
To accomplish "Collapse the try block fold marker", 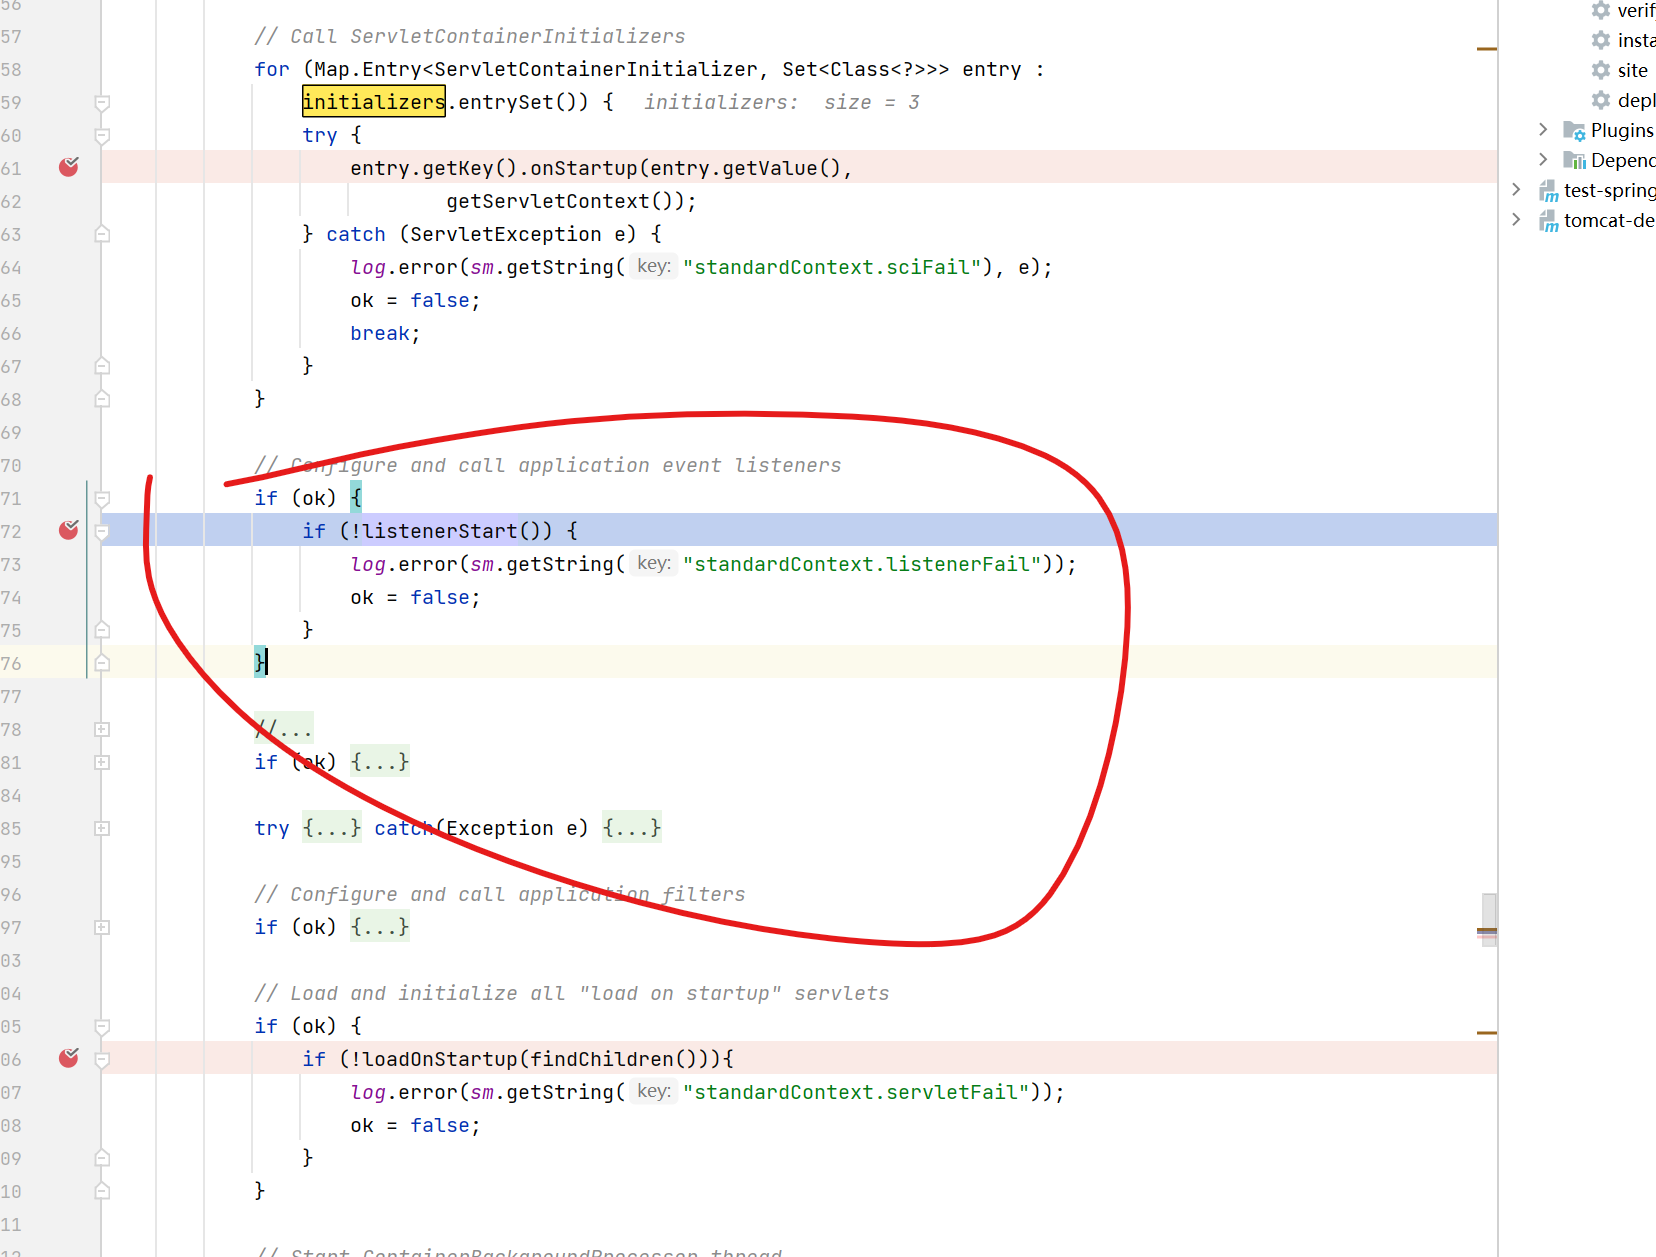I will point(102,135).
